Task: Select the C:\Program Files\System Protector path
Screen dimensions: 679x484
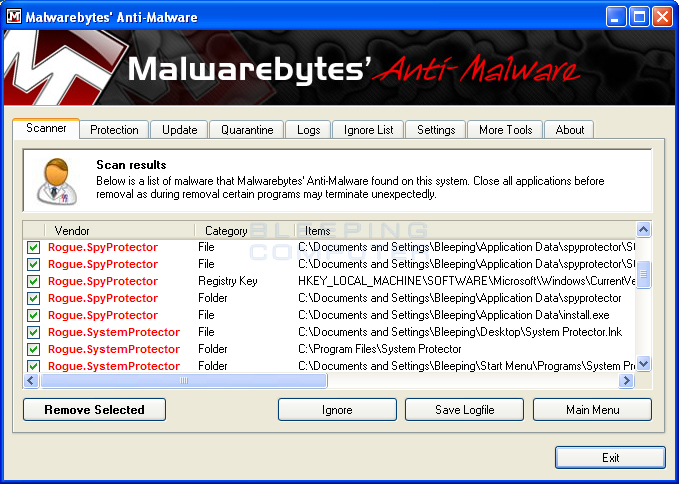Action: click(380, 349)
